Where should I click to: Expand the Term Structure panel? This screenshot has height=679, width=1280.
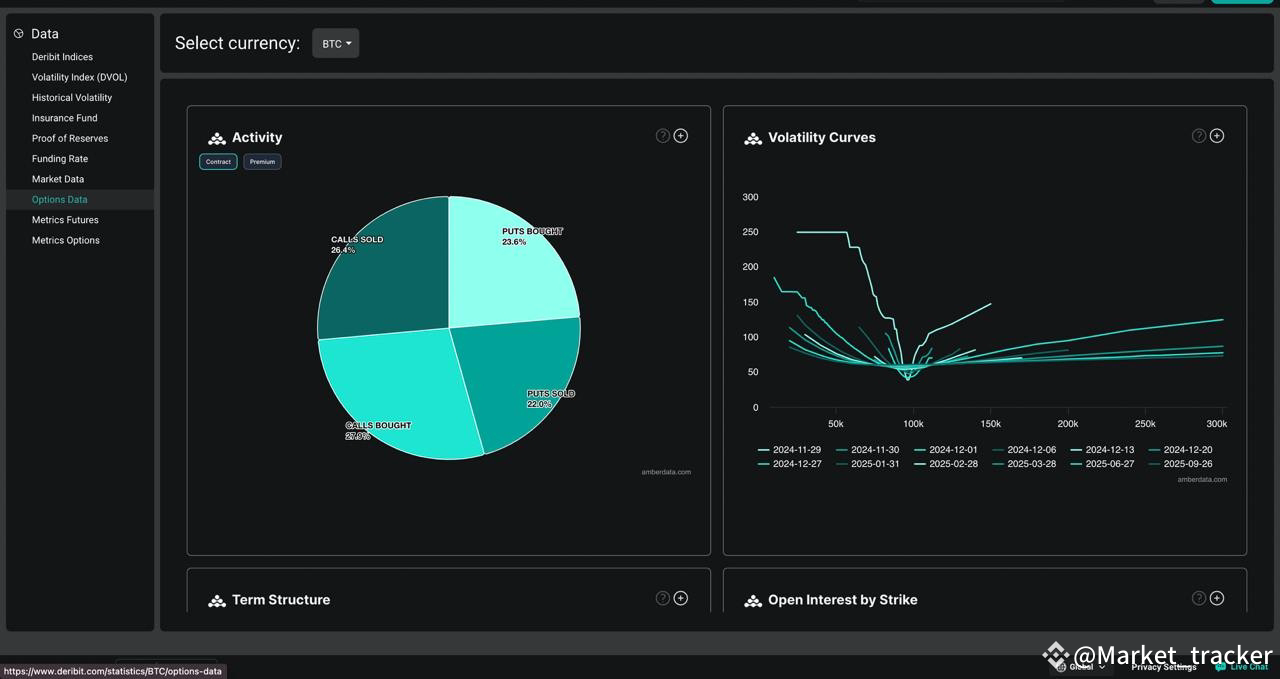coord(681,598)
